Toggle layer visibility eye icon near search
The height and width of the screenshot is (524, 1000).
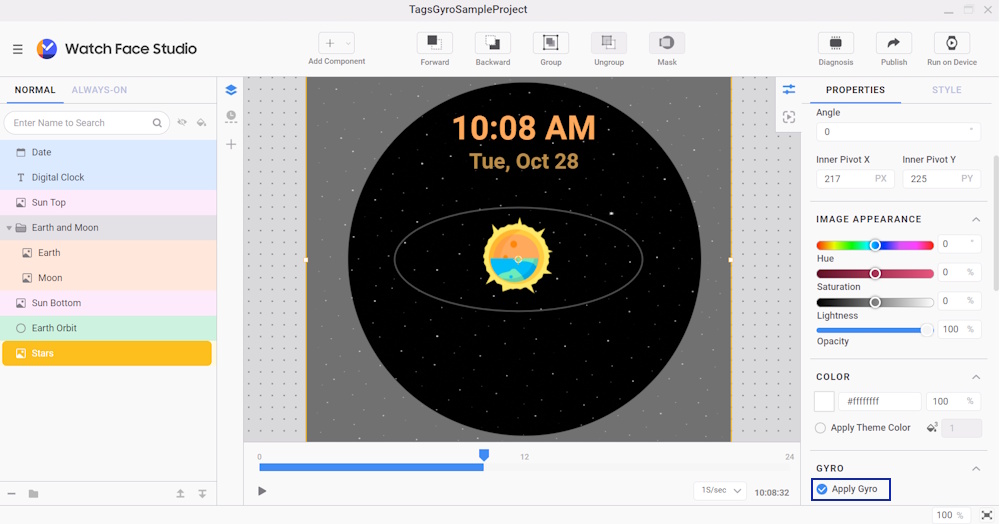pyautogui.click(x=182, y=123)
